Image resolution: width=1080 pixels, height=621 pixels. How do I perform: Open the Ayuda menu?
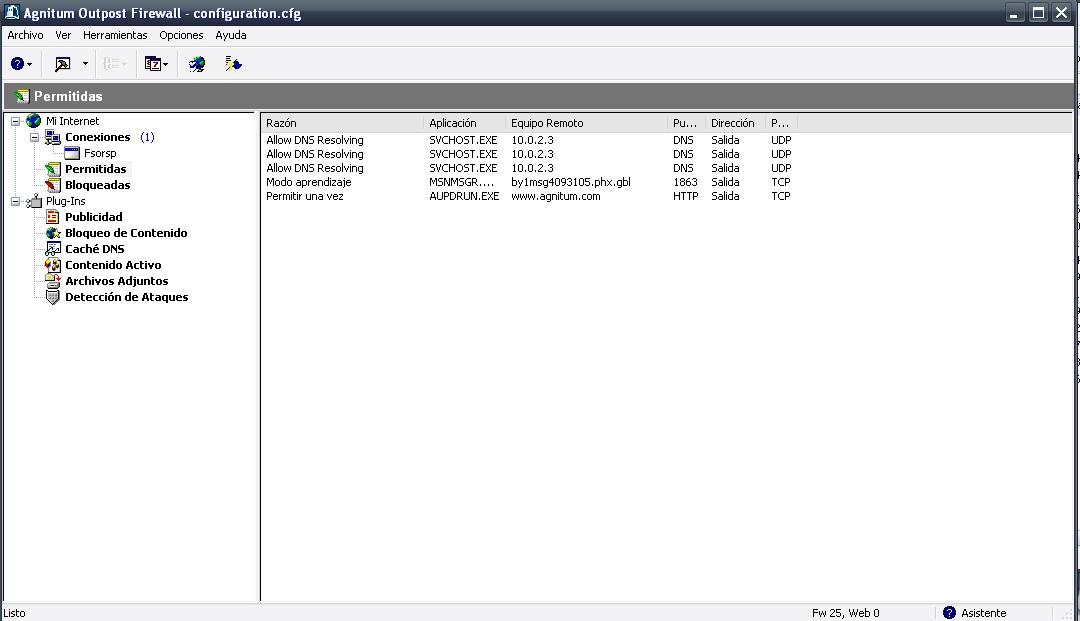(231, 35)
